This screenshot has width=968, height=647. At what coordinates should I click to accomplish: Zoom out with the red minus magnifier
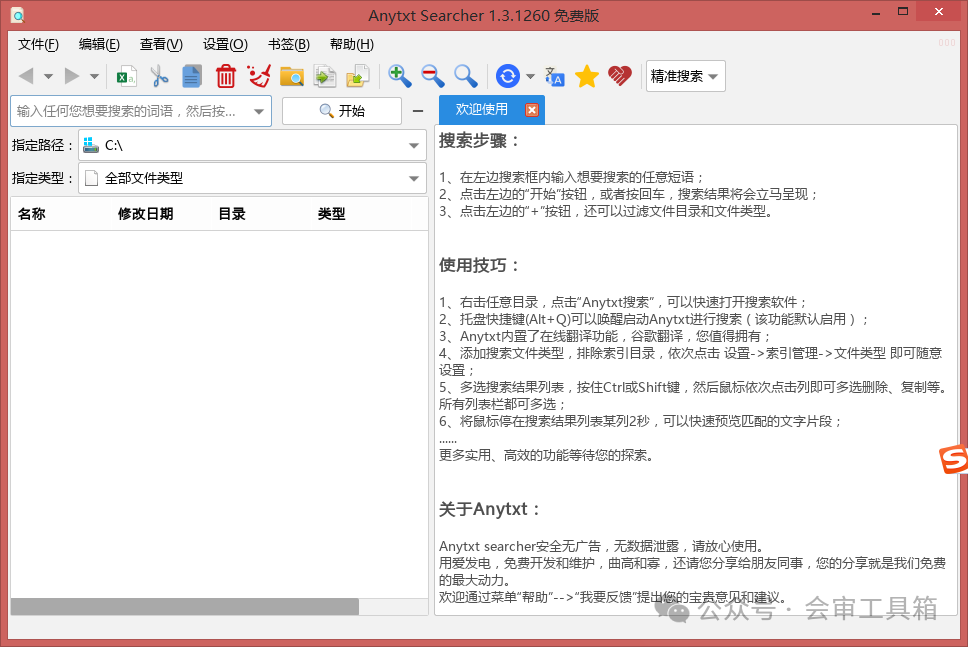[433, 76]
